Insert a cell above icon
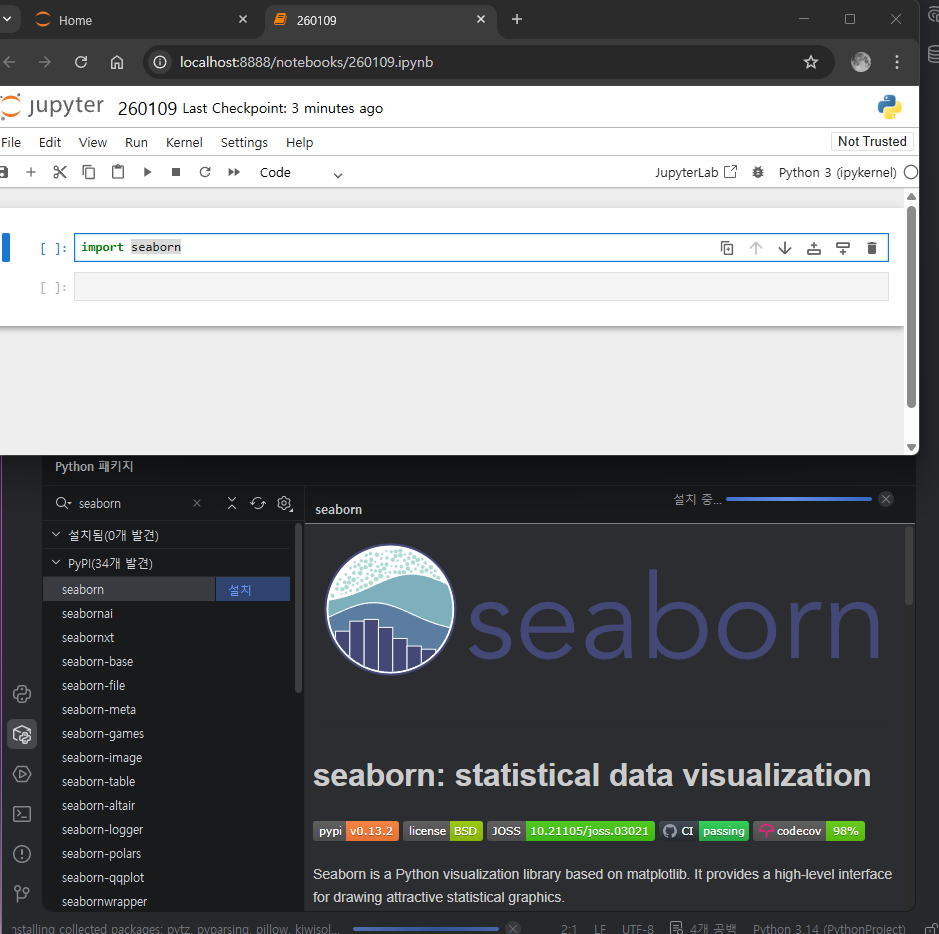The height and width of the screenshot is (934, 939). 814,248
